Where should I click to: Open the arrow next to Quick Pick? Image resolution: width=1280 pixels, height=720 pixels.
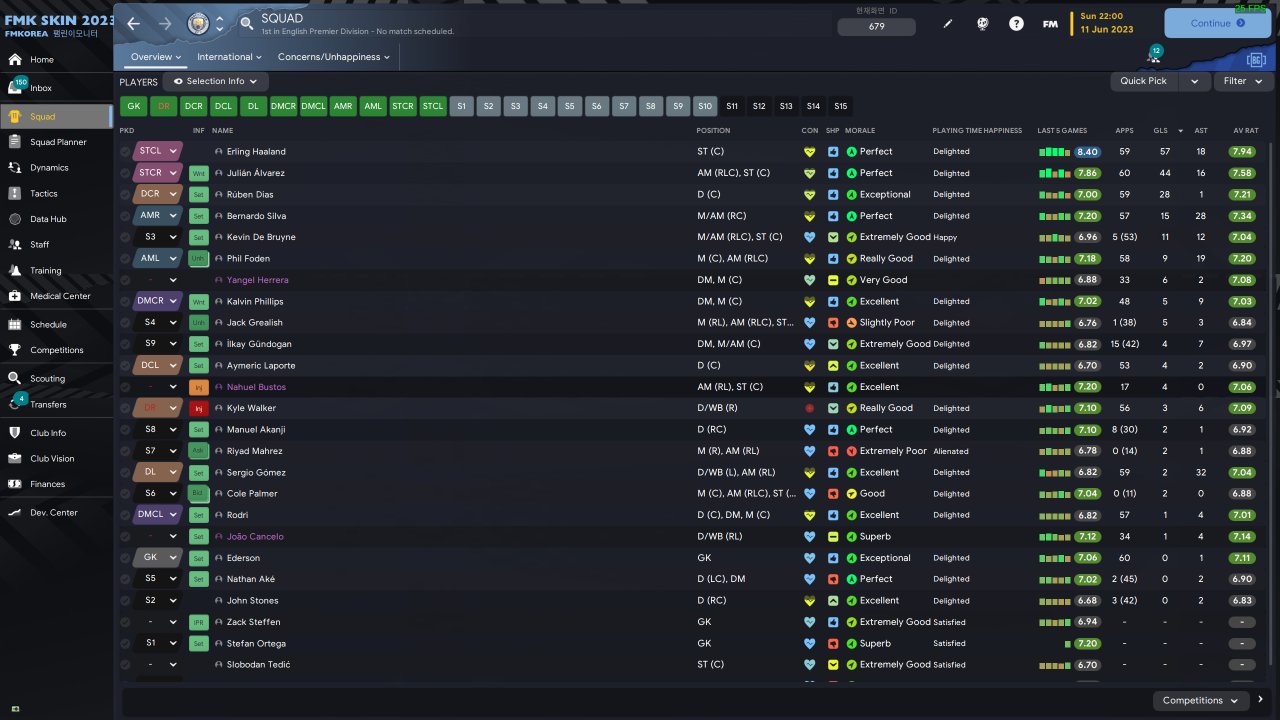tap(1194, 81)
